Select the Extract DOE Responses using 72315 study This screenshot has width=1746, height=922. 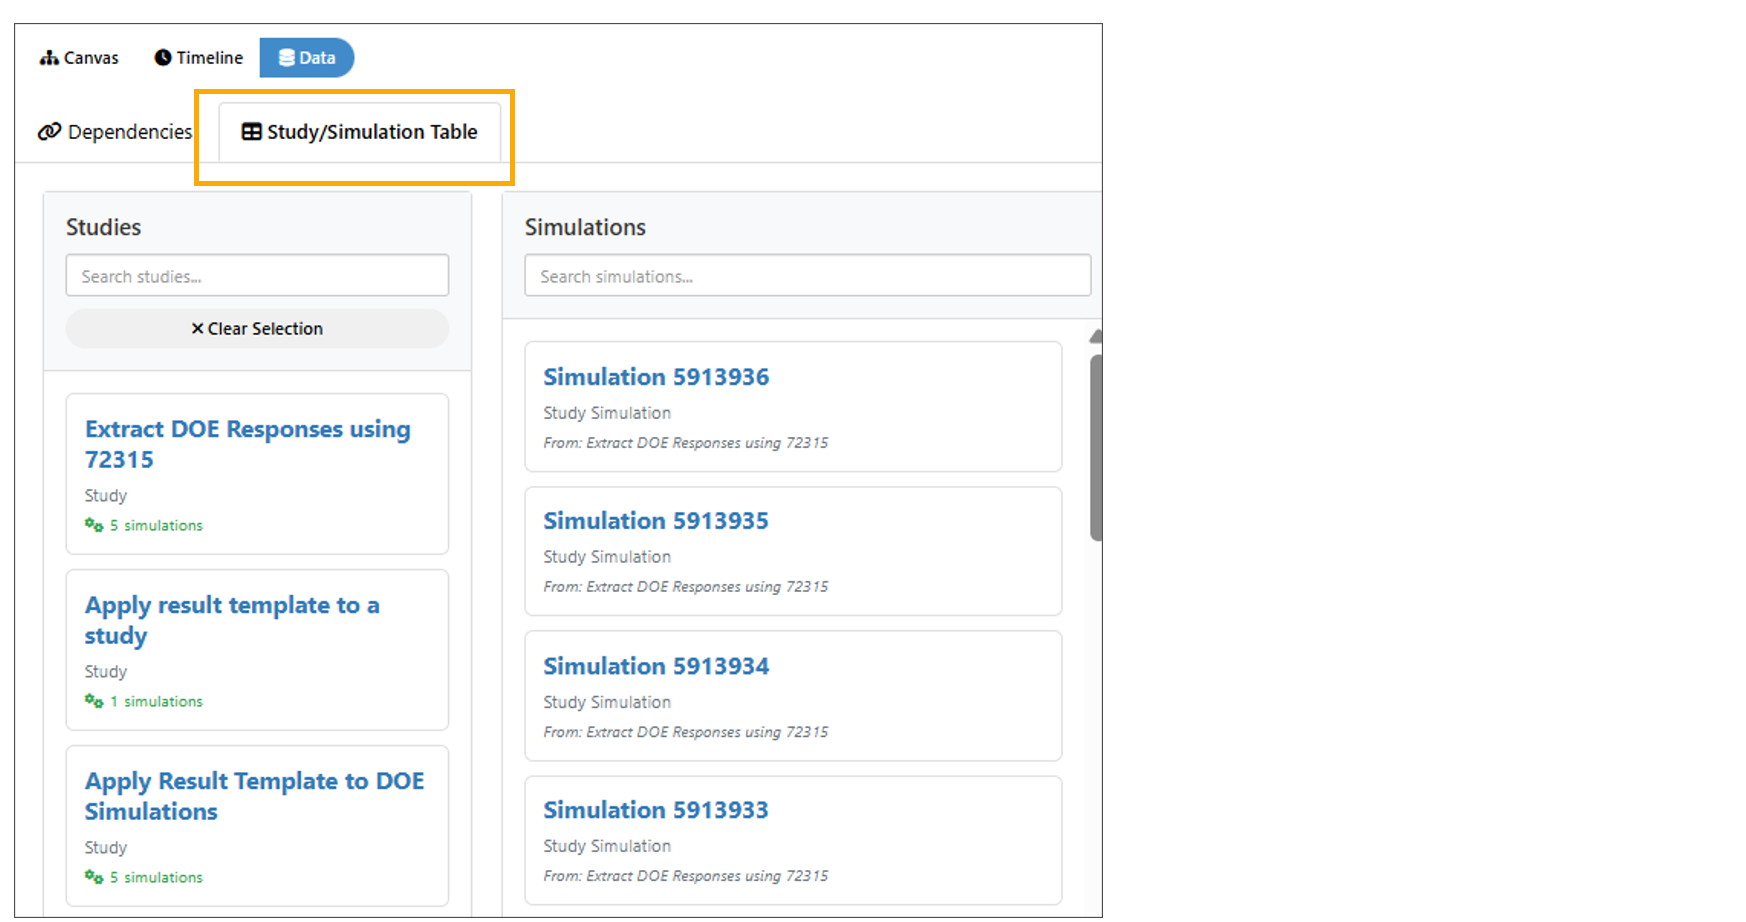pos(247,444)
